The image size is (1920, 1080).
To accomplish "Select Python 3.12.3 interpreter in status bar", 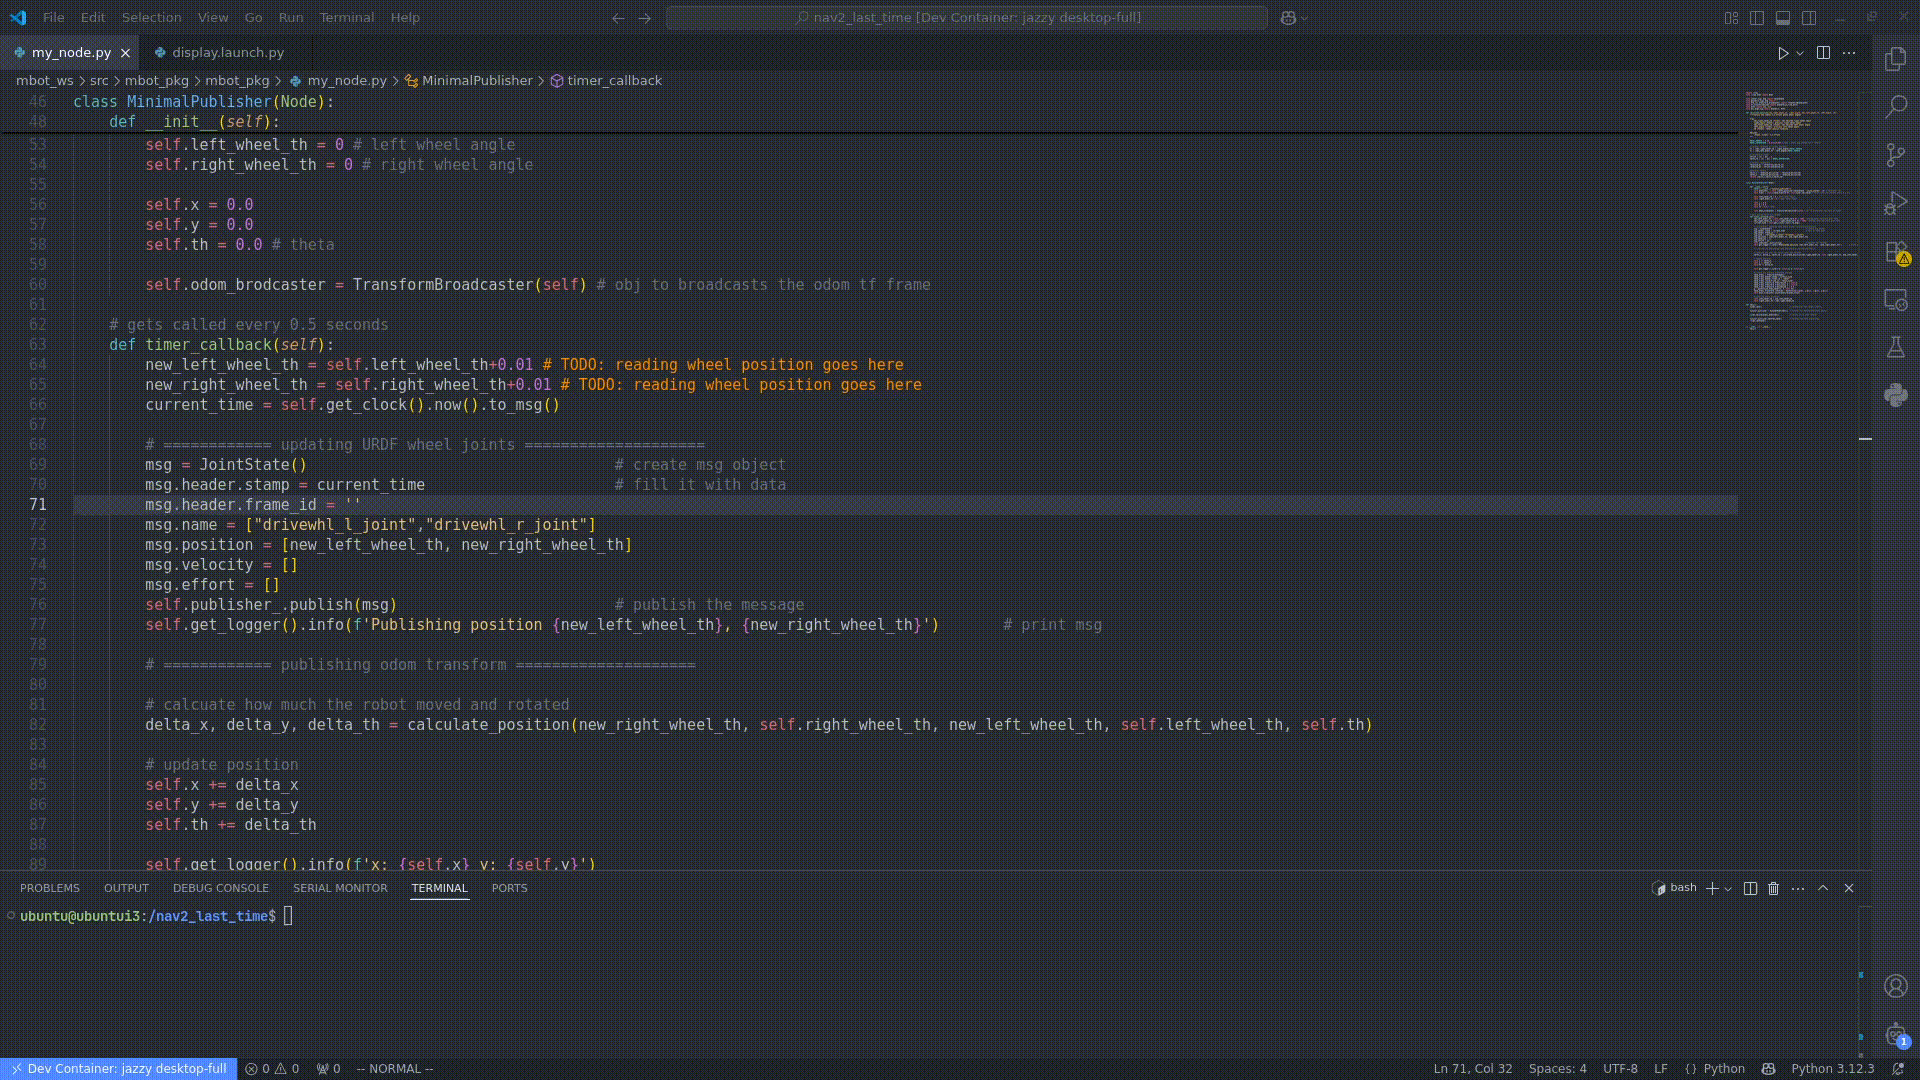I will tap(1832, 1069).
